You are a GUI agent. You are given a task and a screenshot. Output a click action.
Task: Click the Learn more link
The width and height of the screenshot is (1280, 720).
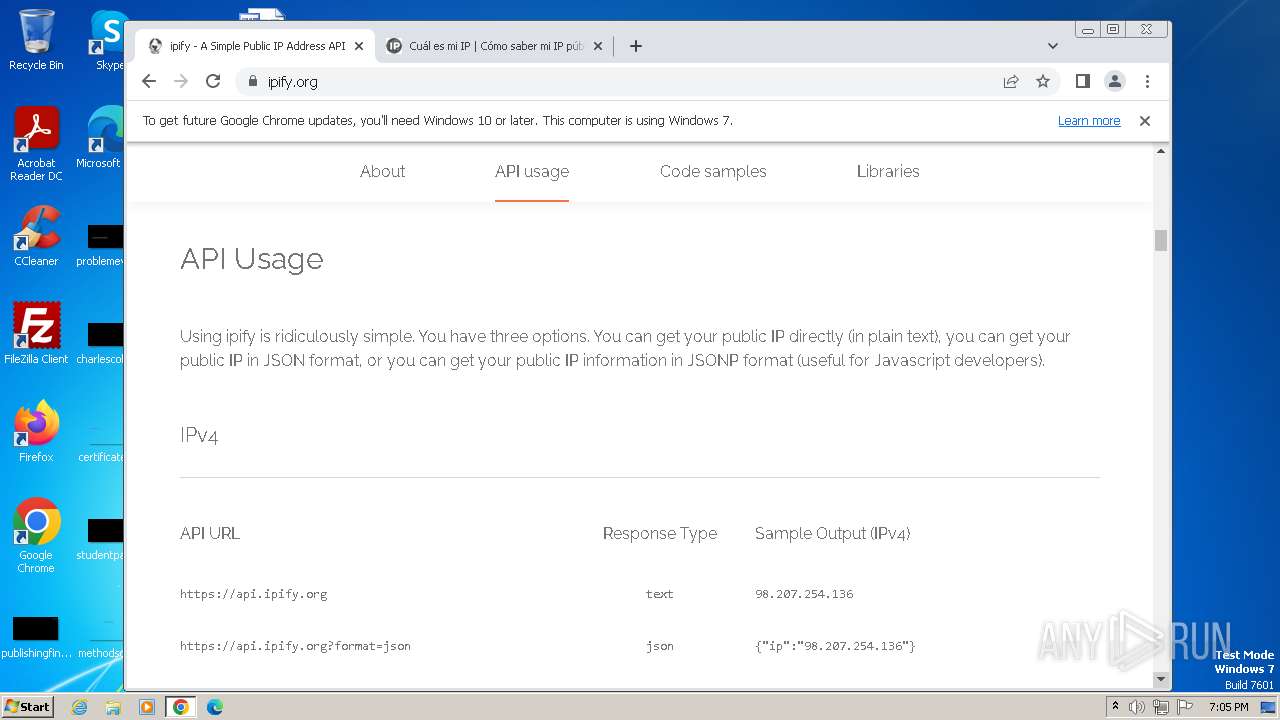1089,121
